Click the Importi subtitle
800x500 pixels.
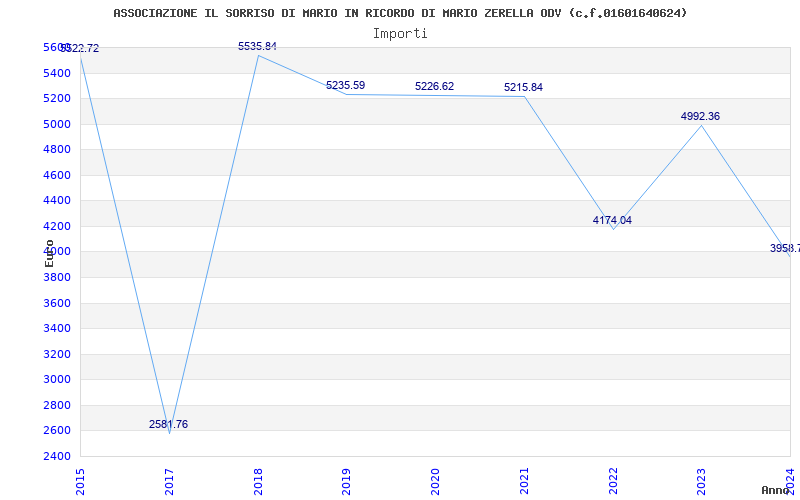coord(400,33)
